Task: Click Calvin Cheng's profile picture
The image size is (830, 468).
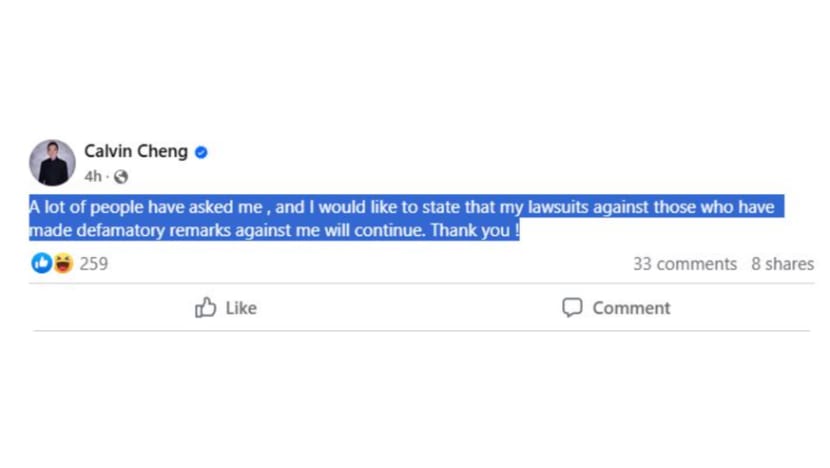Action: [52, 162]
